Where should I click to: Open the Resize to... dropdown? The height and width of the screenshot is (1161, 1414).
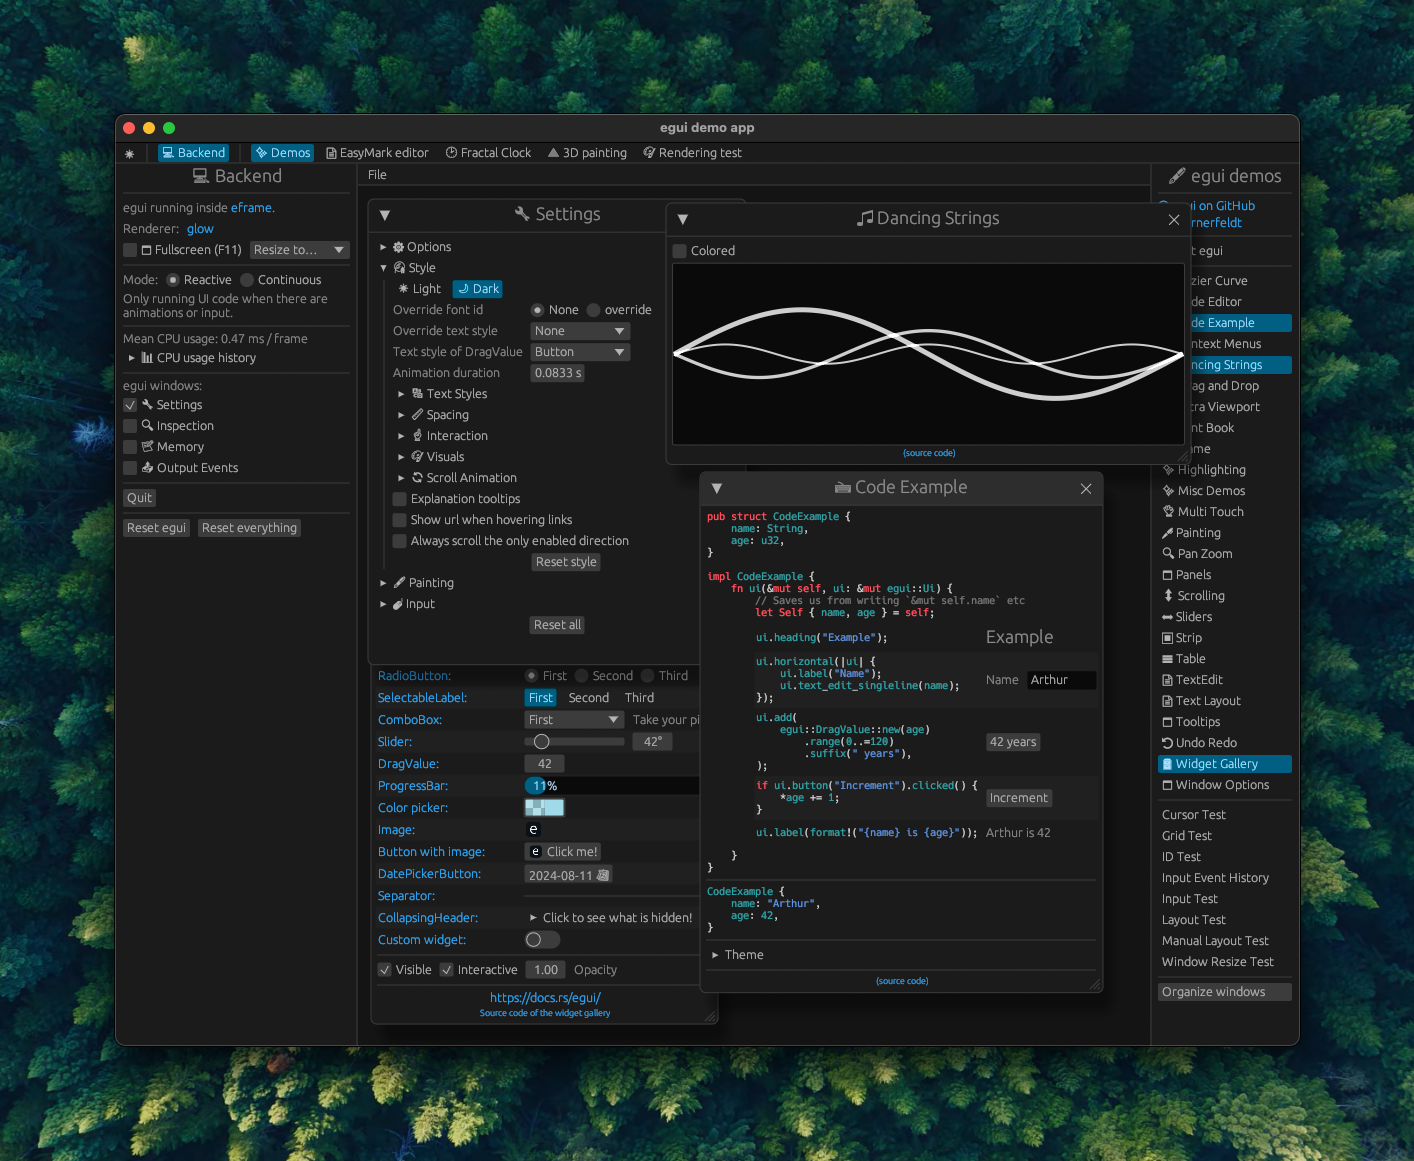[299, 250]
